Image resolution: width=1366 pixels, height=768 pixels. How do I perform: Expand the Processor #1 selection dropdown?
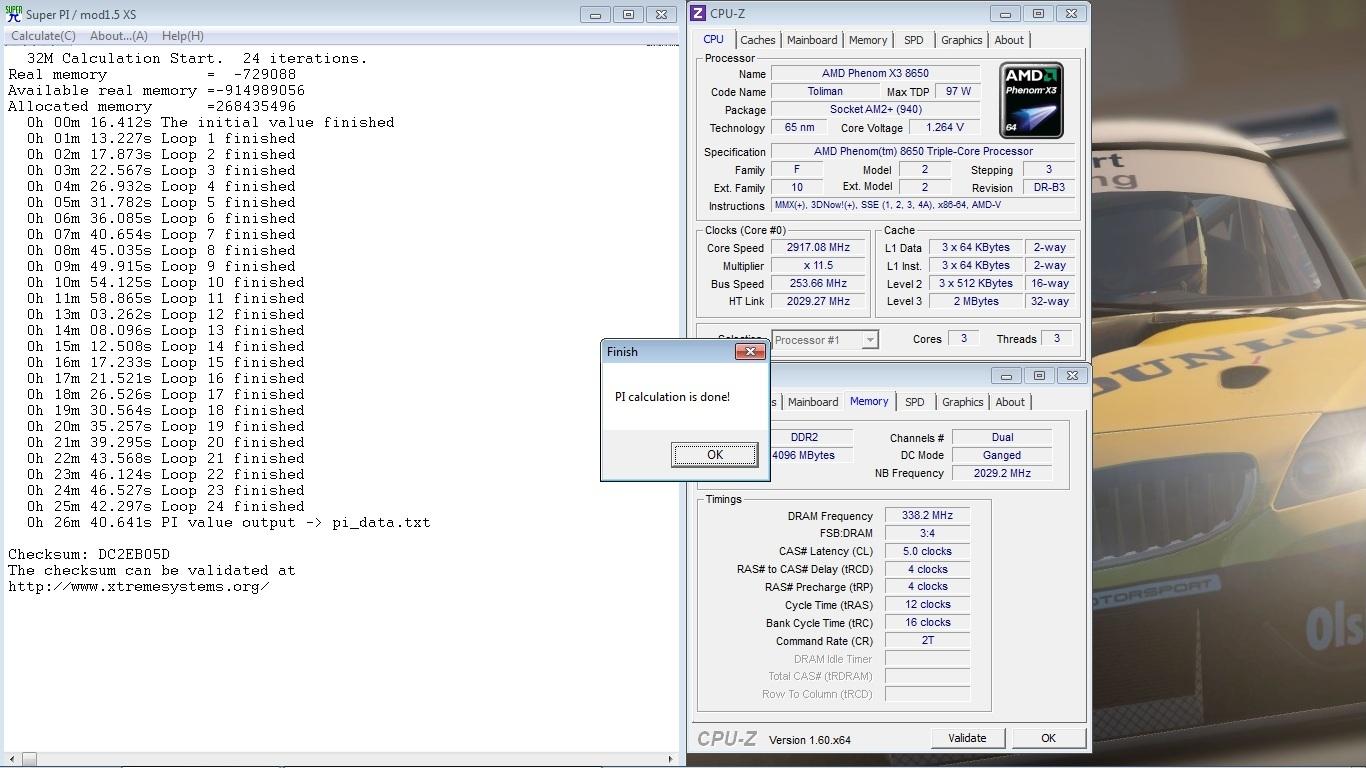870,340
